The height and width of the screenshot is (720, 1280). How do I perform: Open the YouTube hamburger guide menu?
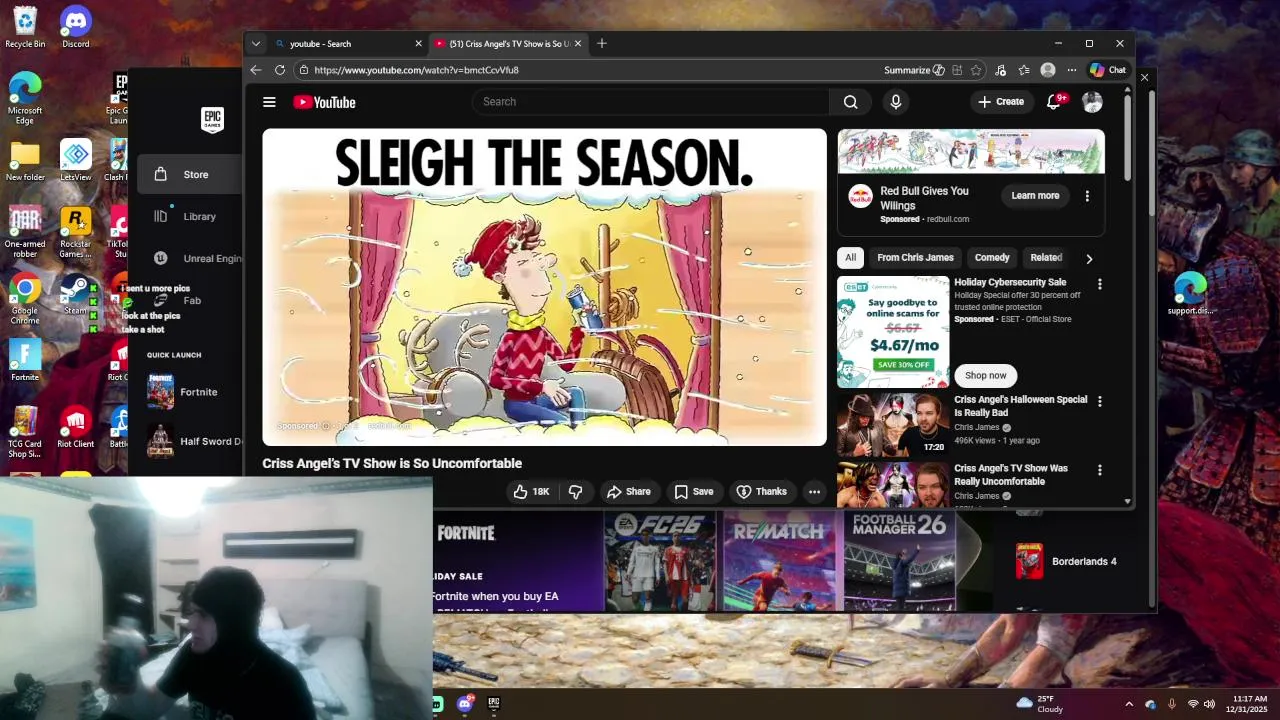click(x=269, y=102)
